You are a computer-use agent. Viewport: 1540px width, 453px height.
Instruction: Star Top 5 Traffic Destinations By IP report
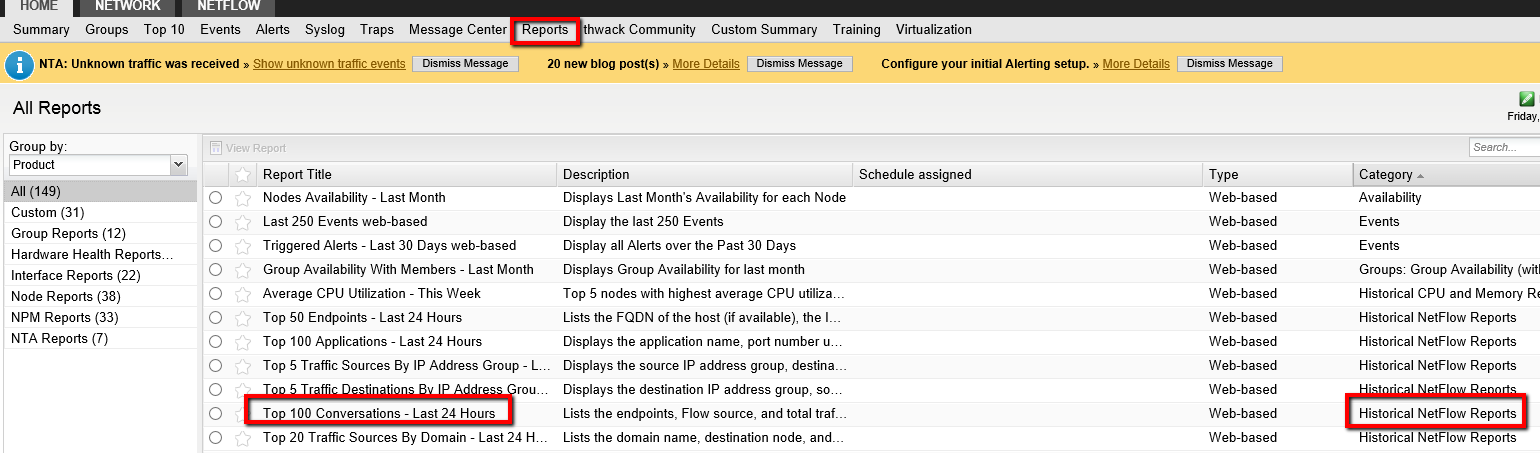[x=242, y=390]
